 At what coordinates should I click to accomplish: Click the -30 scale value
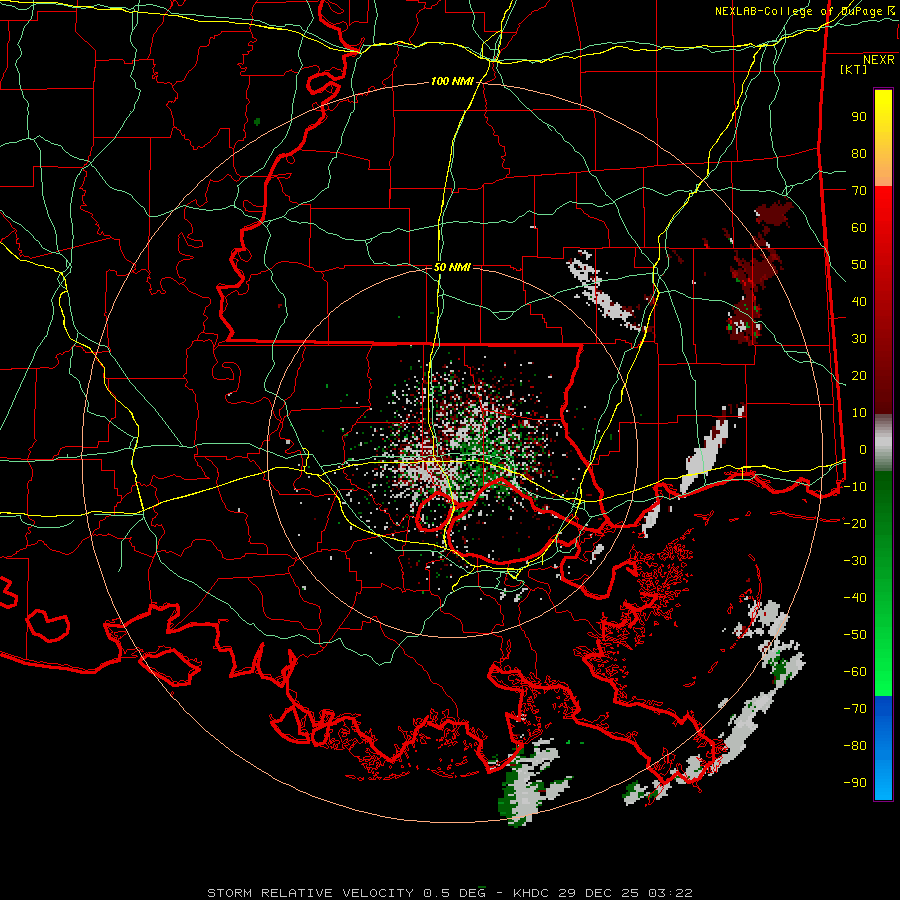pos(855,561)
